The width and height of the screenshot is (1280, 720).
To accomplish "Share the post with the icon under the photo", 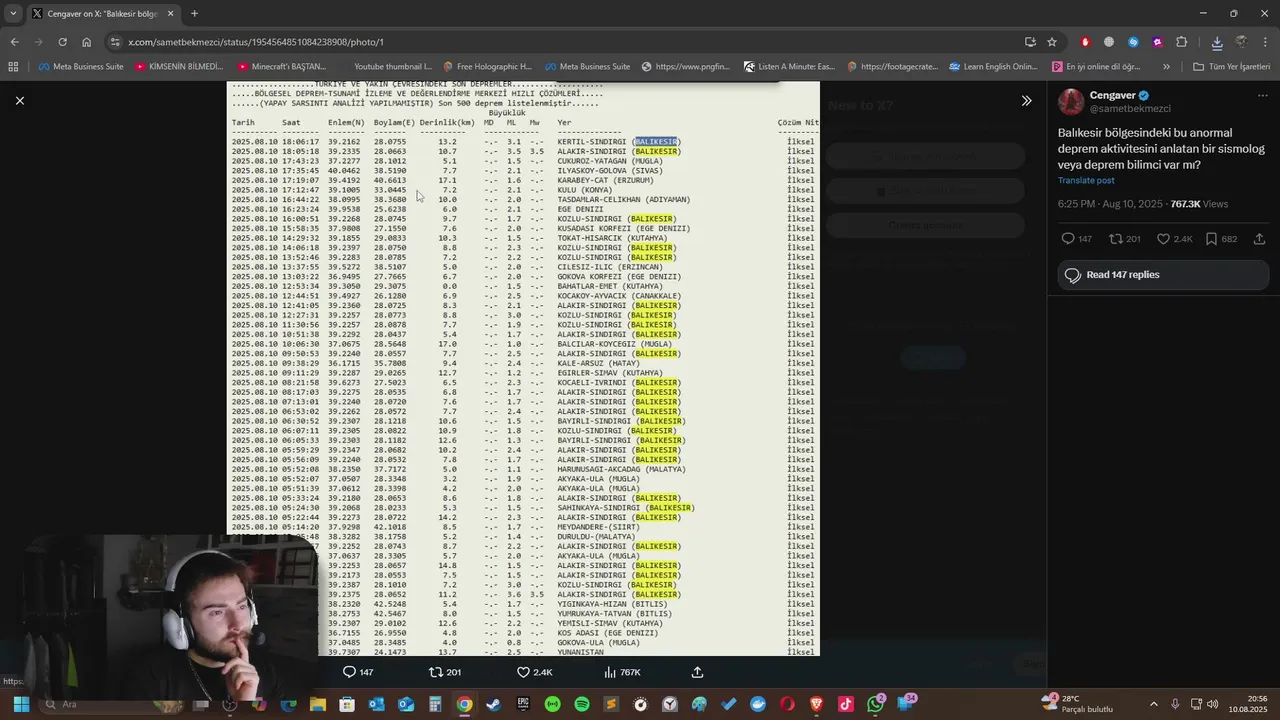I will (x=697, y=672).
